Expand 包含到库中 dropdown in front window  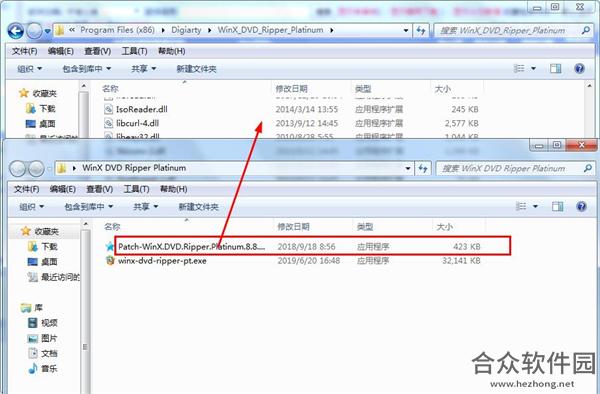tap(88, 207)
